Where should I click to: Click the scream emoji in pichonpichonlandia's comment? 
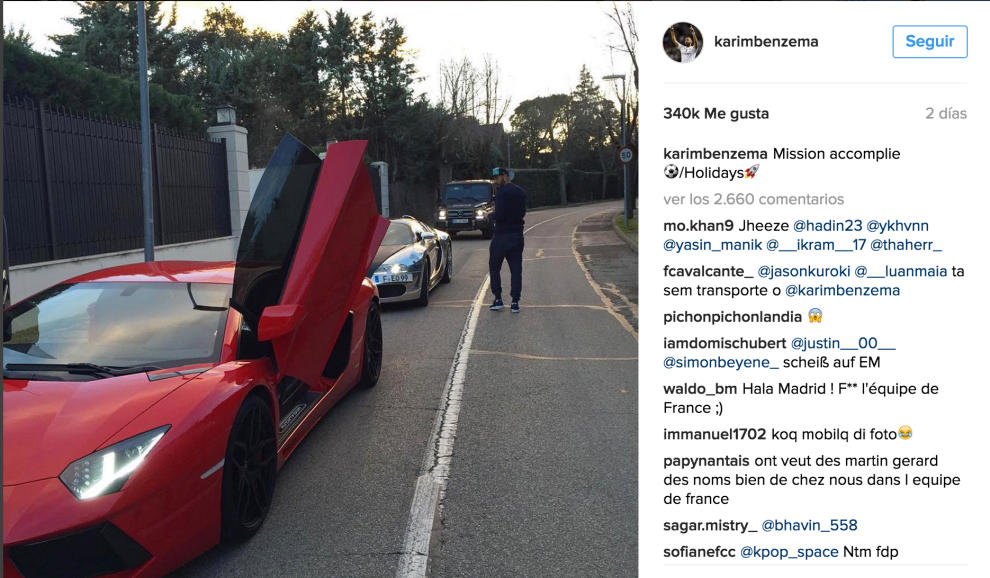pyautogui.click(x=815, y=316)
